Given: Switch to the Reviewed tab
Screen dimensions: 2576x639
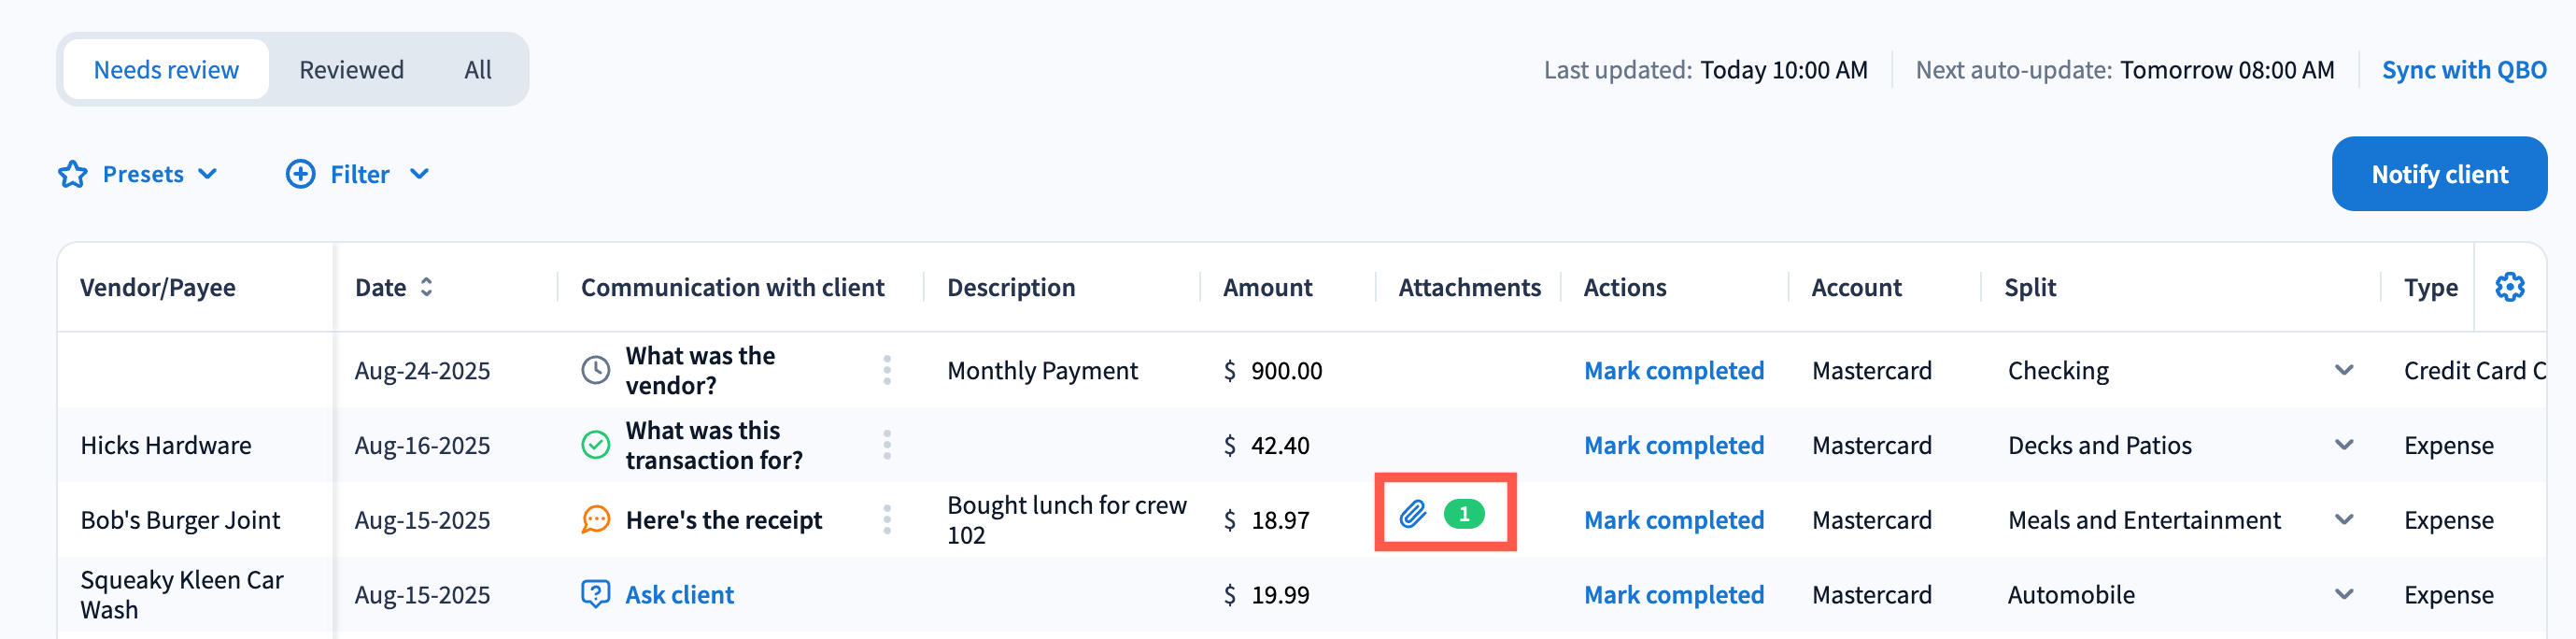Looking at the screenshot, I should pos(351,70).
